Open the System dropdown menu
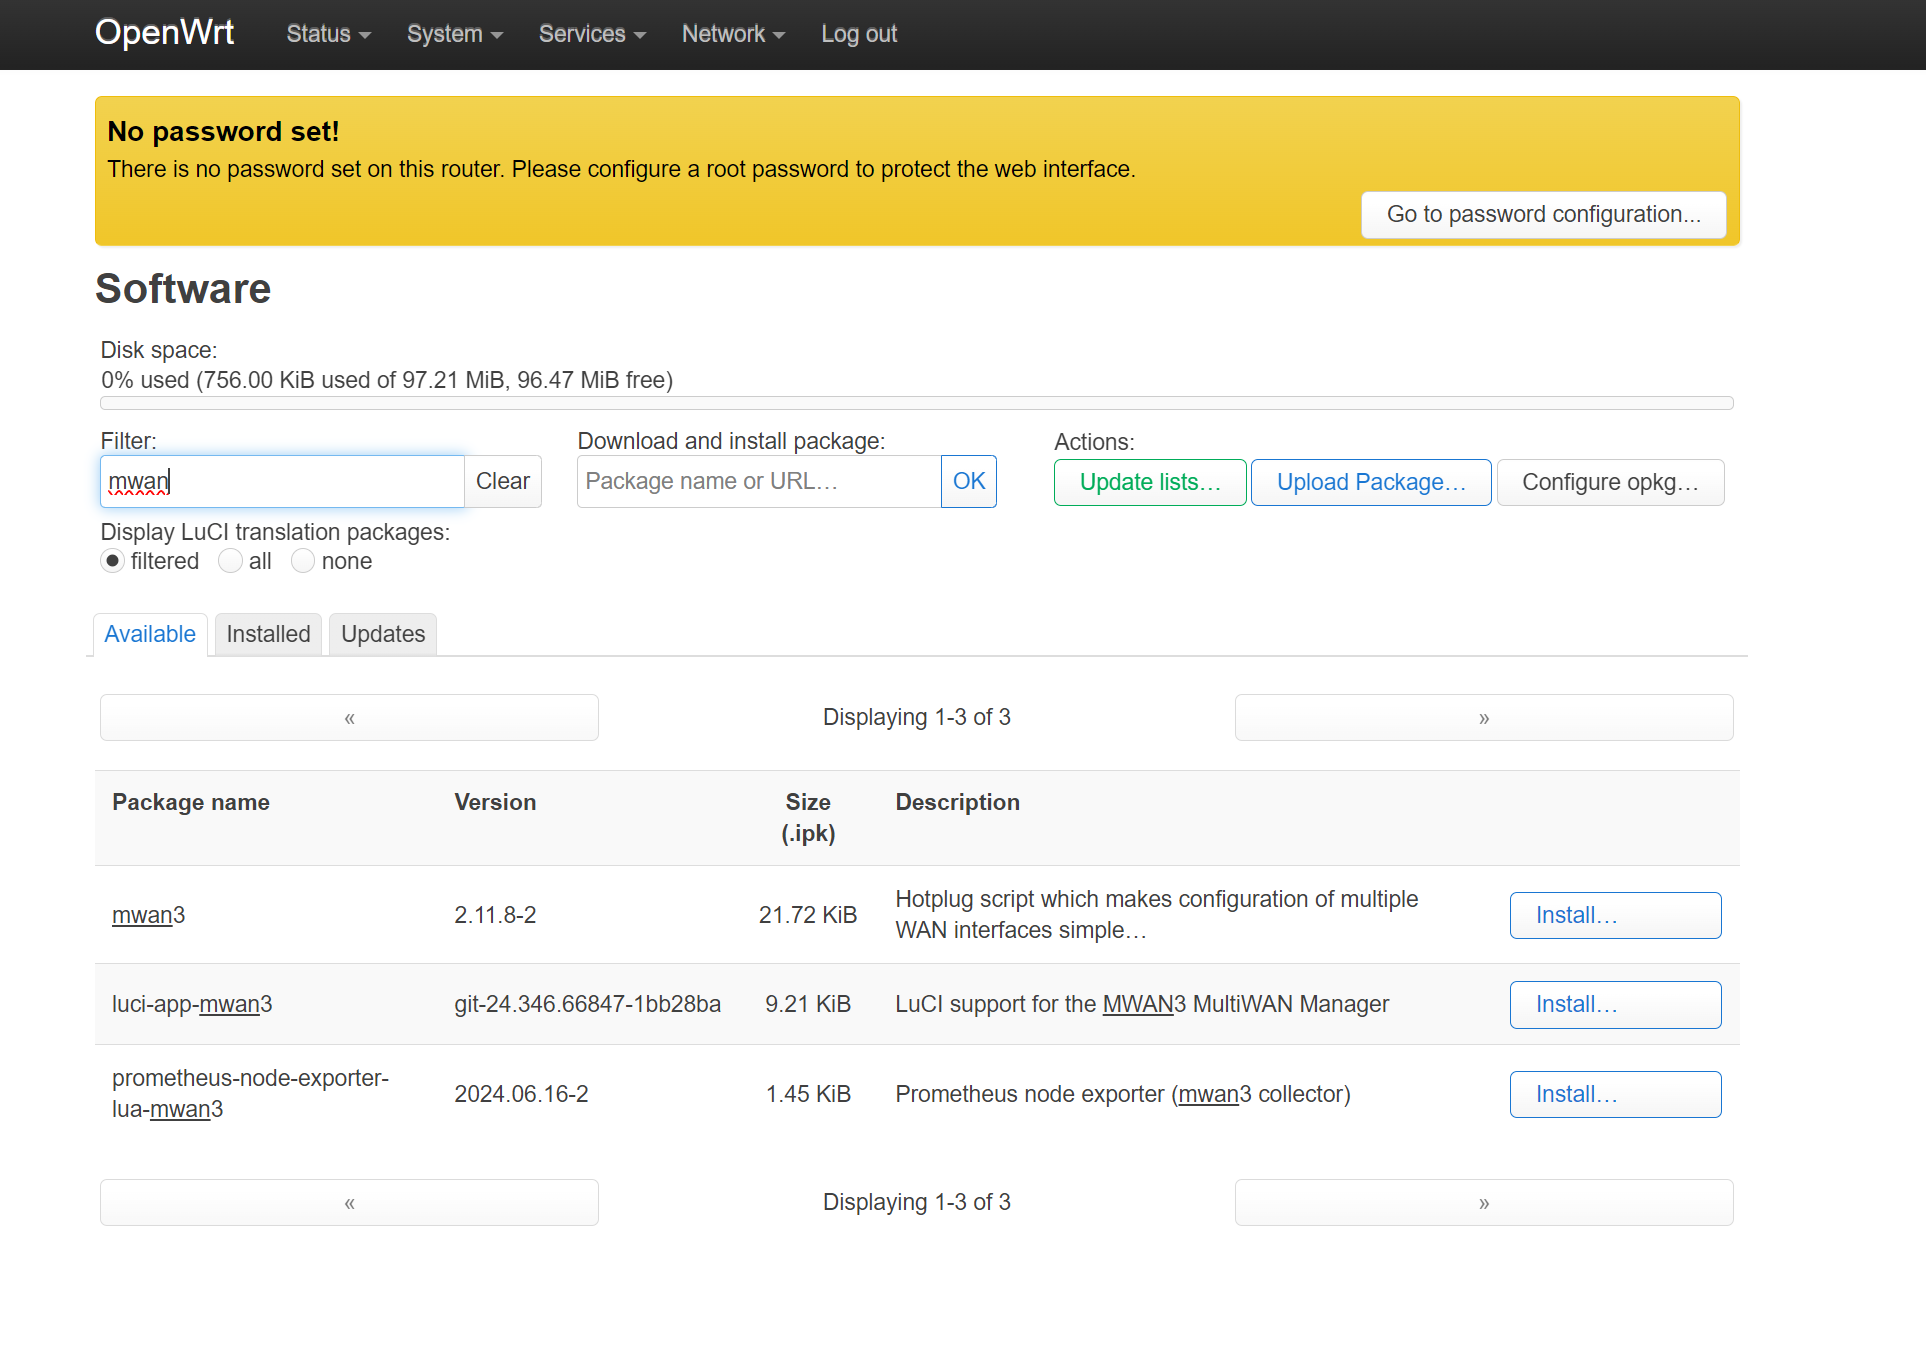This screenshot has height=1348, width=1926. [454, 34]
